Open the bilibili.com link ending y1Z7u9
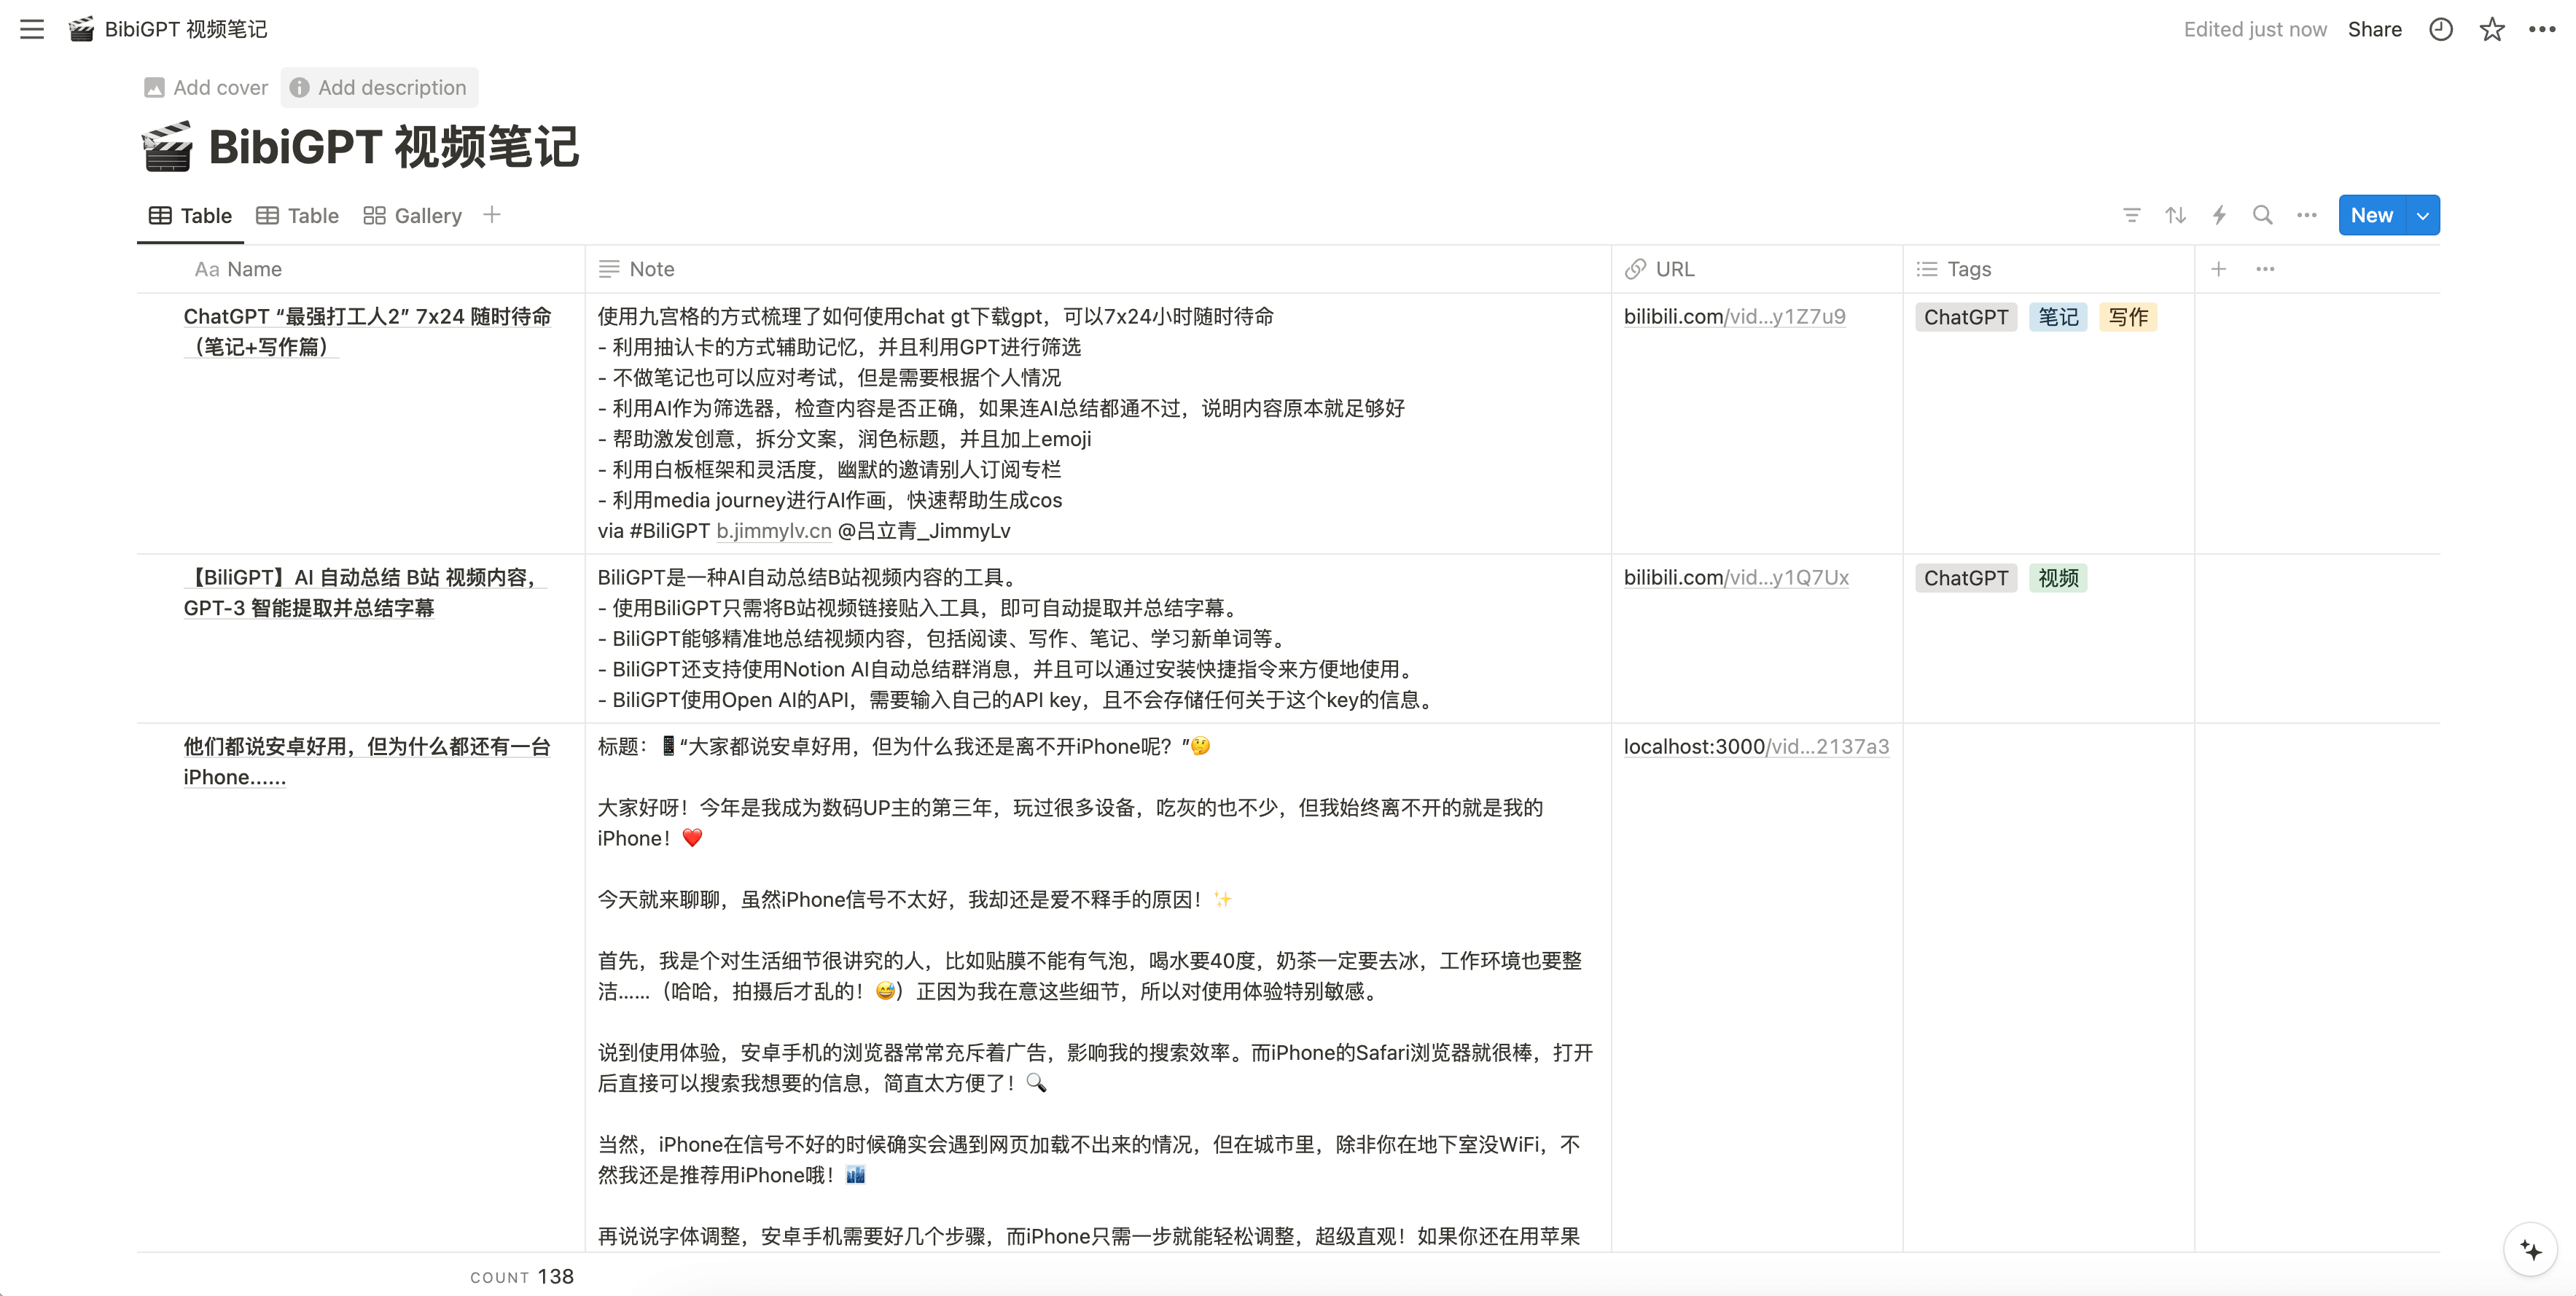This screenshot has width=2576, height=1296. click(x=1734, y=317)
